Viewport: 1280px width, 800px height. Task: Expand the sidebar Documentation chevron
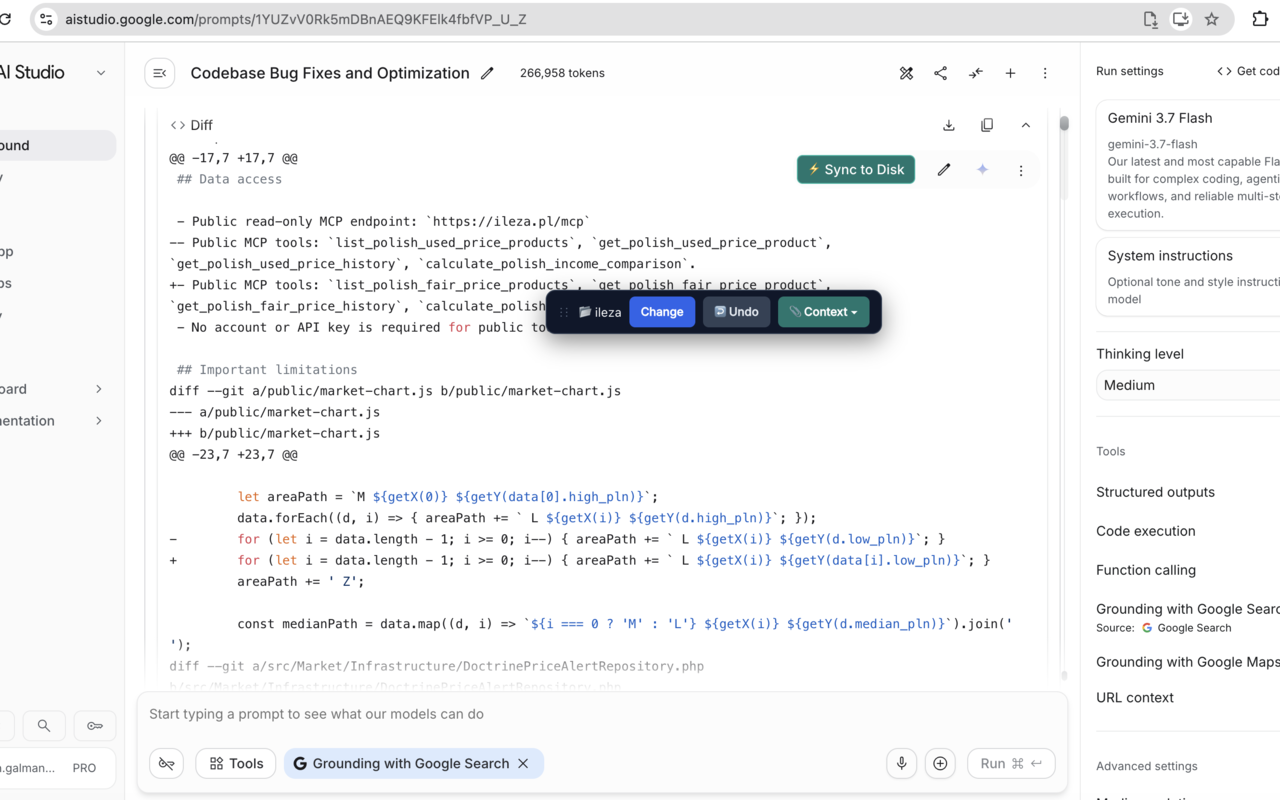(98, 421)
